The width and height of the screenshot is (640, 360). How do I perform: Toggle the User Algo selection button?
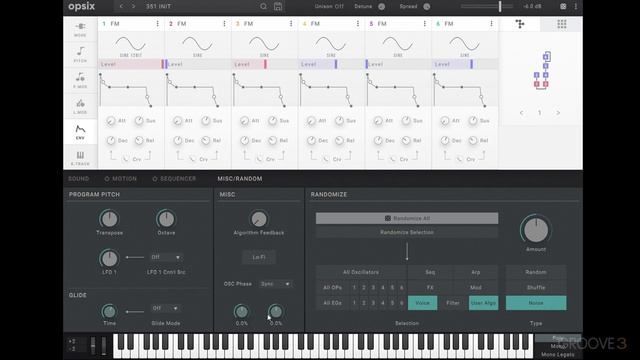(483, 303)
